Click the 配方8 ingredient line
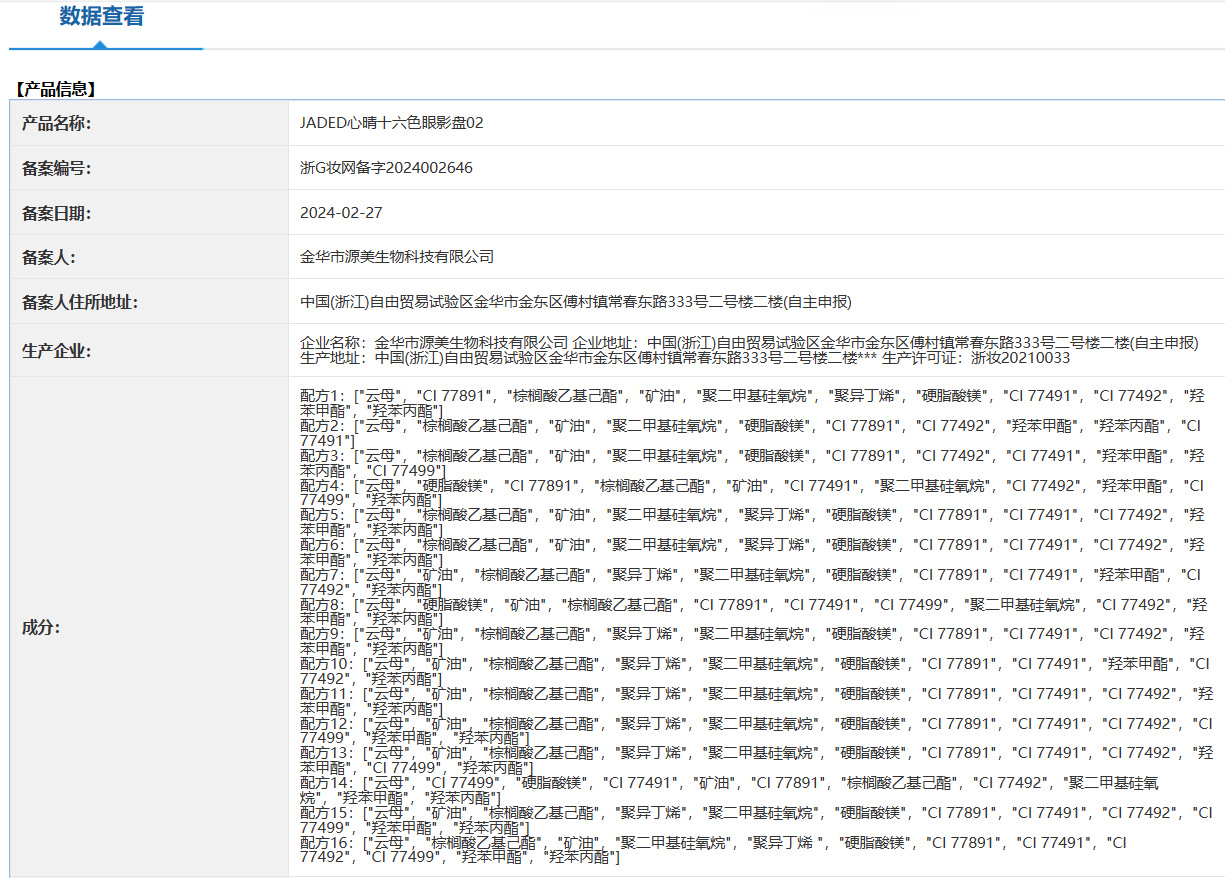Screen dimensions: 1225x878 [x=753, y=612]
